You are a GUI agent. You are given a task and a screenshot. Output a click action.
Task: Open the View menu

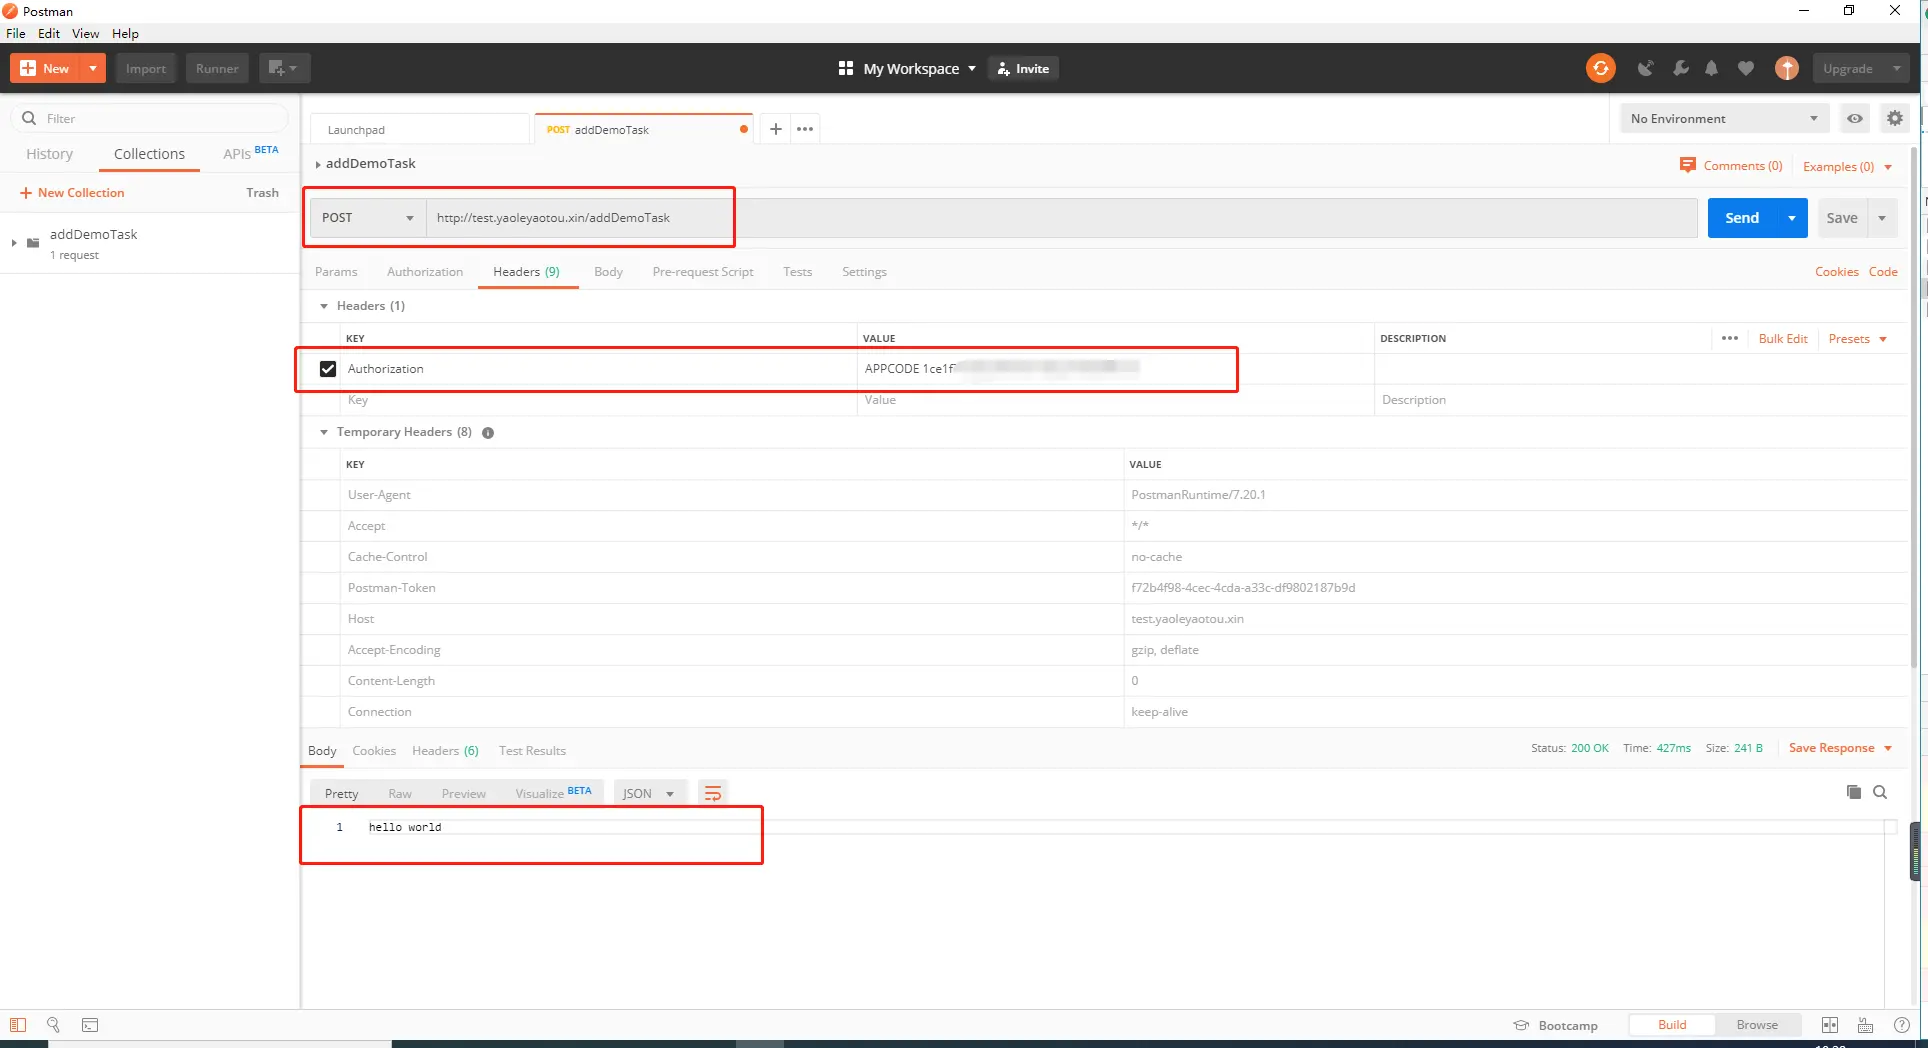[x=86, y=33]
